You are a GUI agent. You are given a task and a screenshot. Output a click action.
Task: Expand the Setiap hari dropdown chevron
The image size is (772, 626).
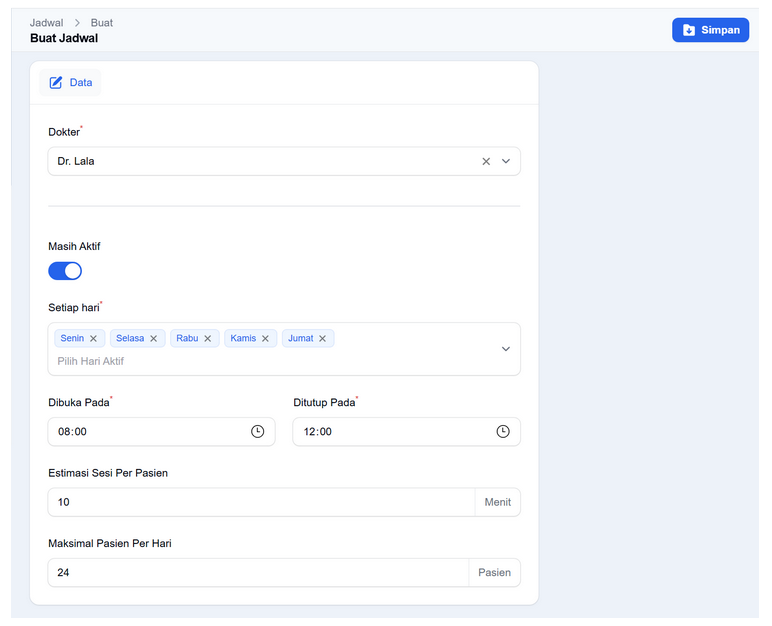506,349
